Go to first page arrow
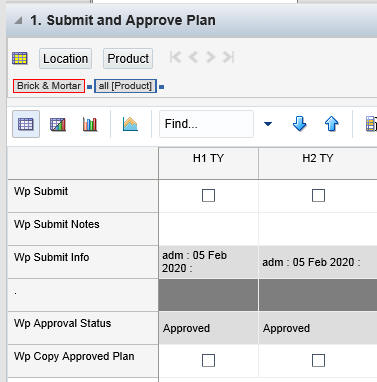Viewport: 377px width, 382px height. [175, 57]
